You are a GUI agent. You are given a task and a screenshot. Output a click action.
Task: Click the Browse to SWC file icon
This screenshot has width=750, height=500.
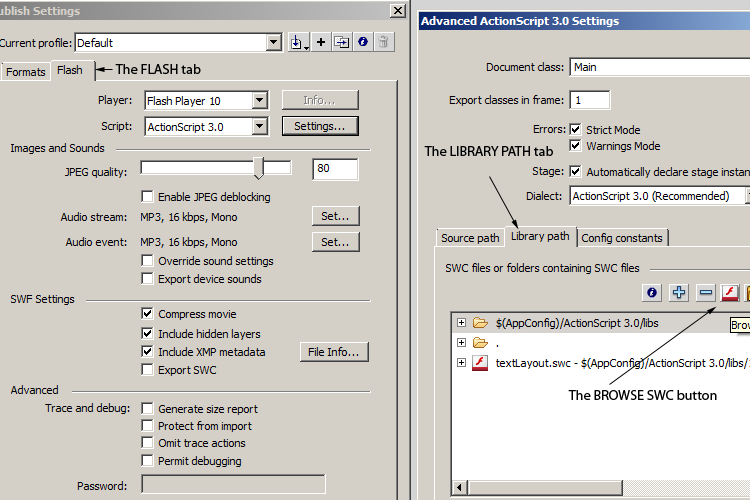(x=730, y=292)
